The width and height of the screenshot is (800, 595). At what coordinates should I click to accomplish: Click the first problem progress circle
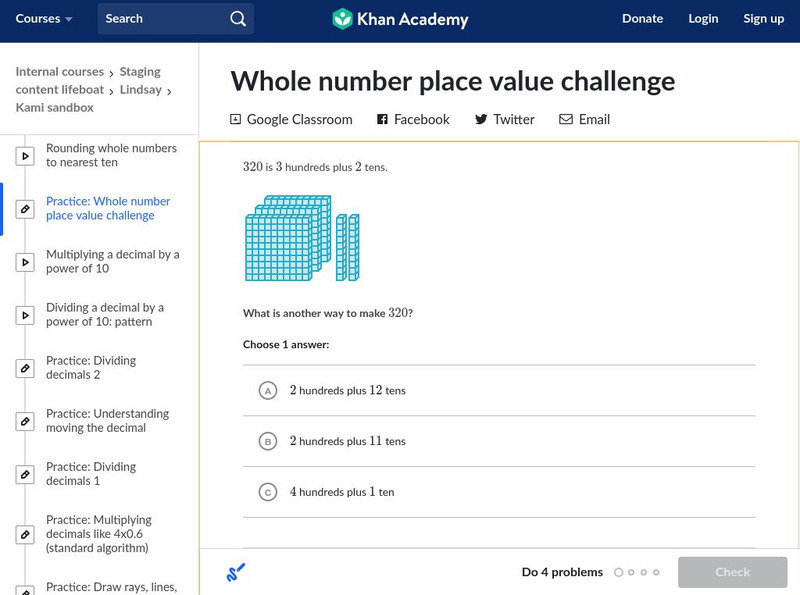(x=618, y=573)
